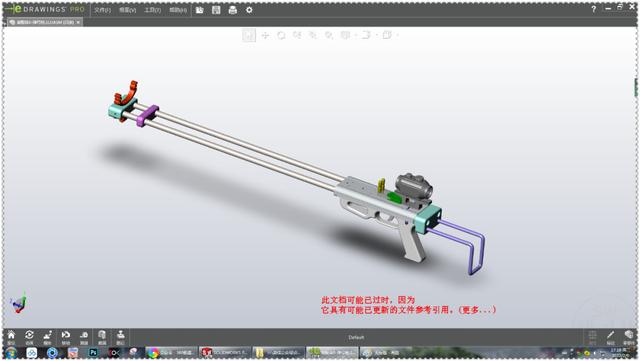Select the markup pencil tool
The height and width of the screenshot is (361, 640).
point(610,337)
